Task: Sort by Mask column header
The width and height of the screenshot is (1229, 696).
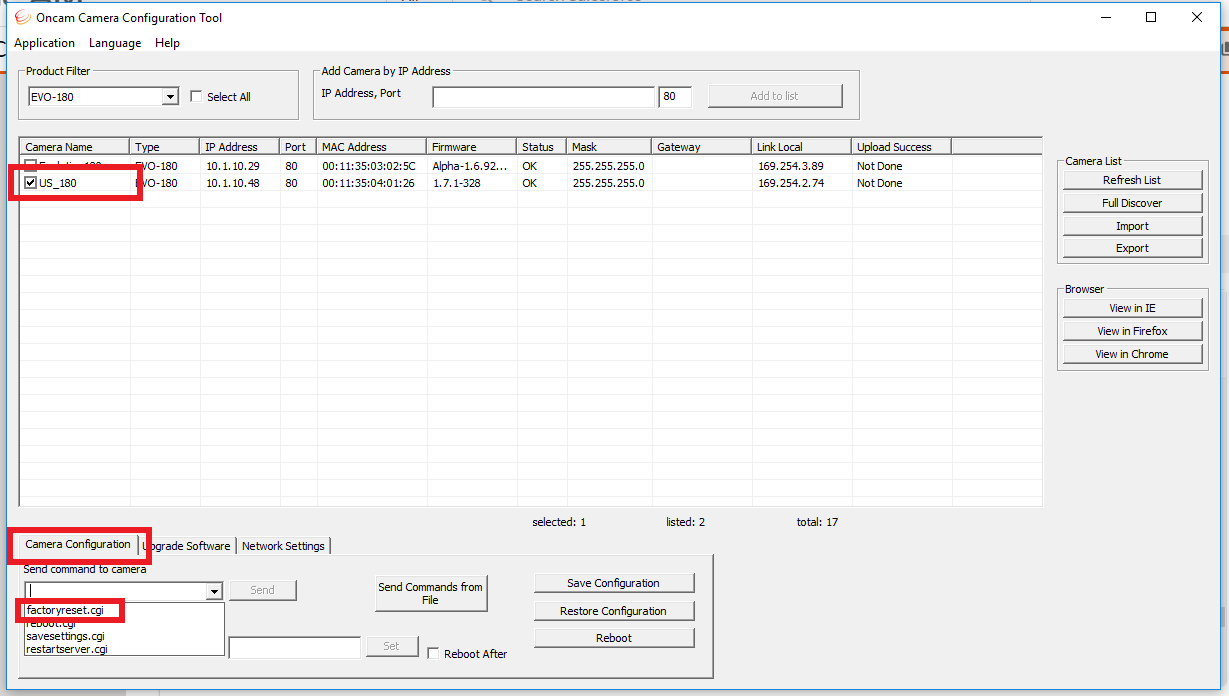Action: point(609,147)
